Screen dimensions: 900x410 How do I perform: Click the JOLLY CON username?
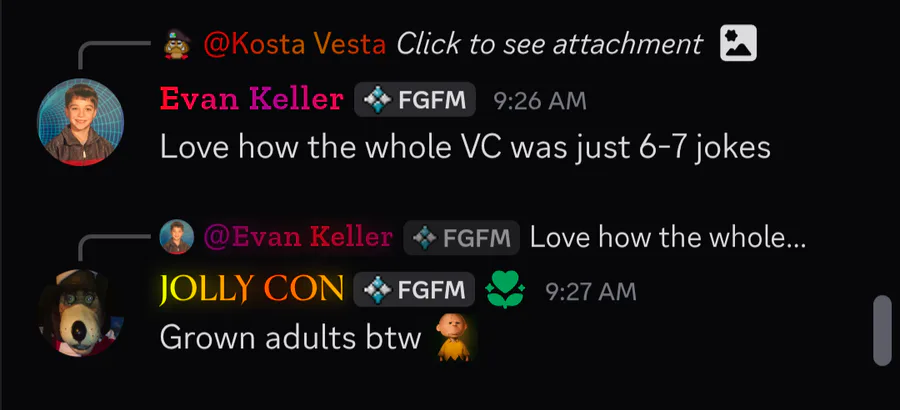(x=251, y=289)
